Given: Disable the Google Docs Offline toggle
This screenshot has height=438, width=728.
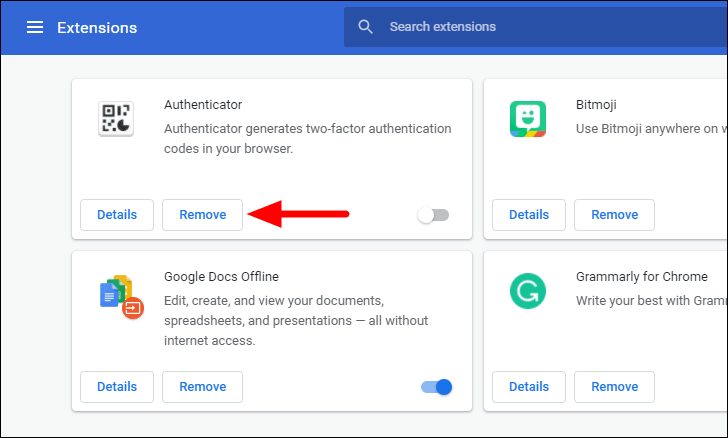Looking at the screenshot, I should point(436,387).
